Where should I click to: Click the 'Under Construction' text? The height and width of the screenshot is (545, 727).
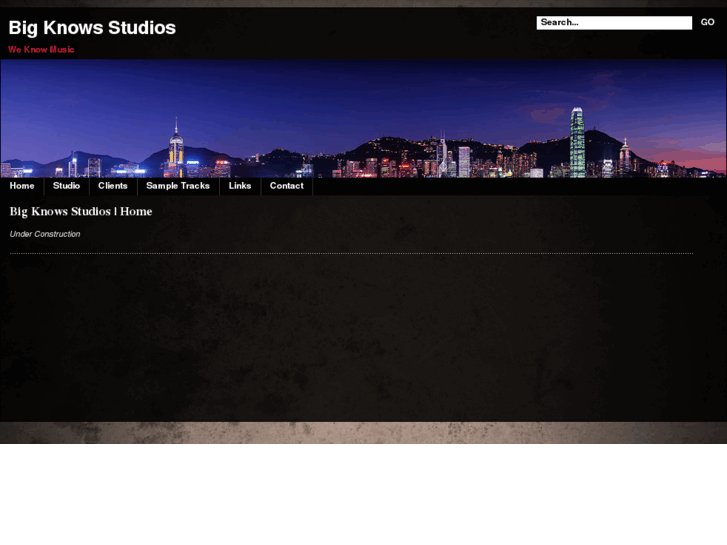tap(45, 234)
